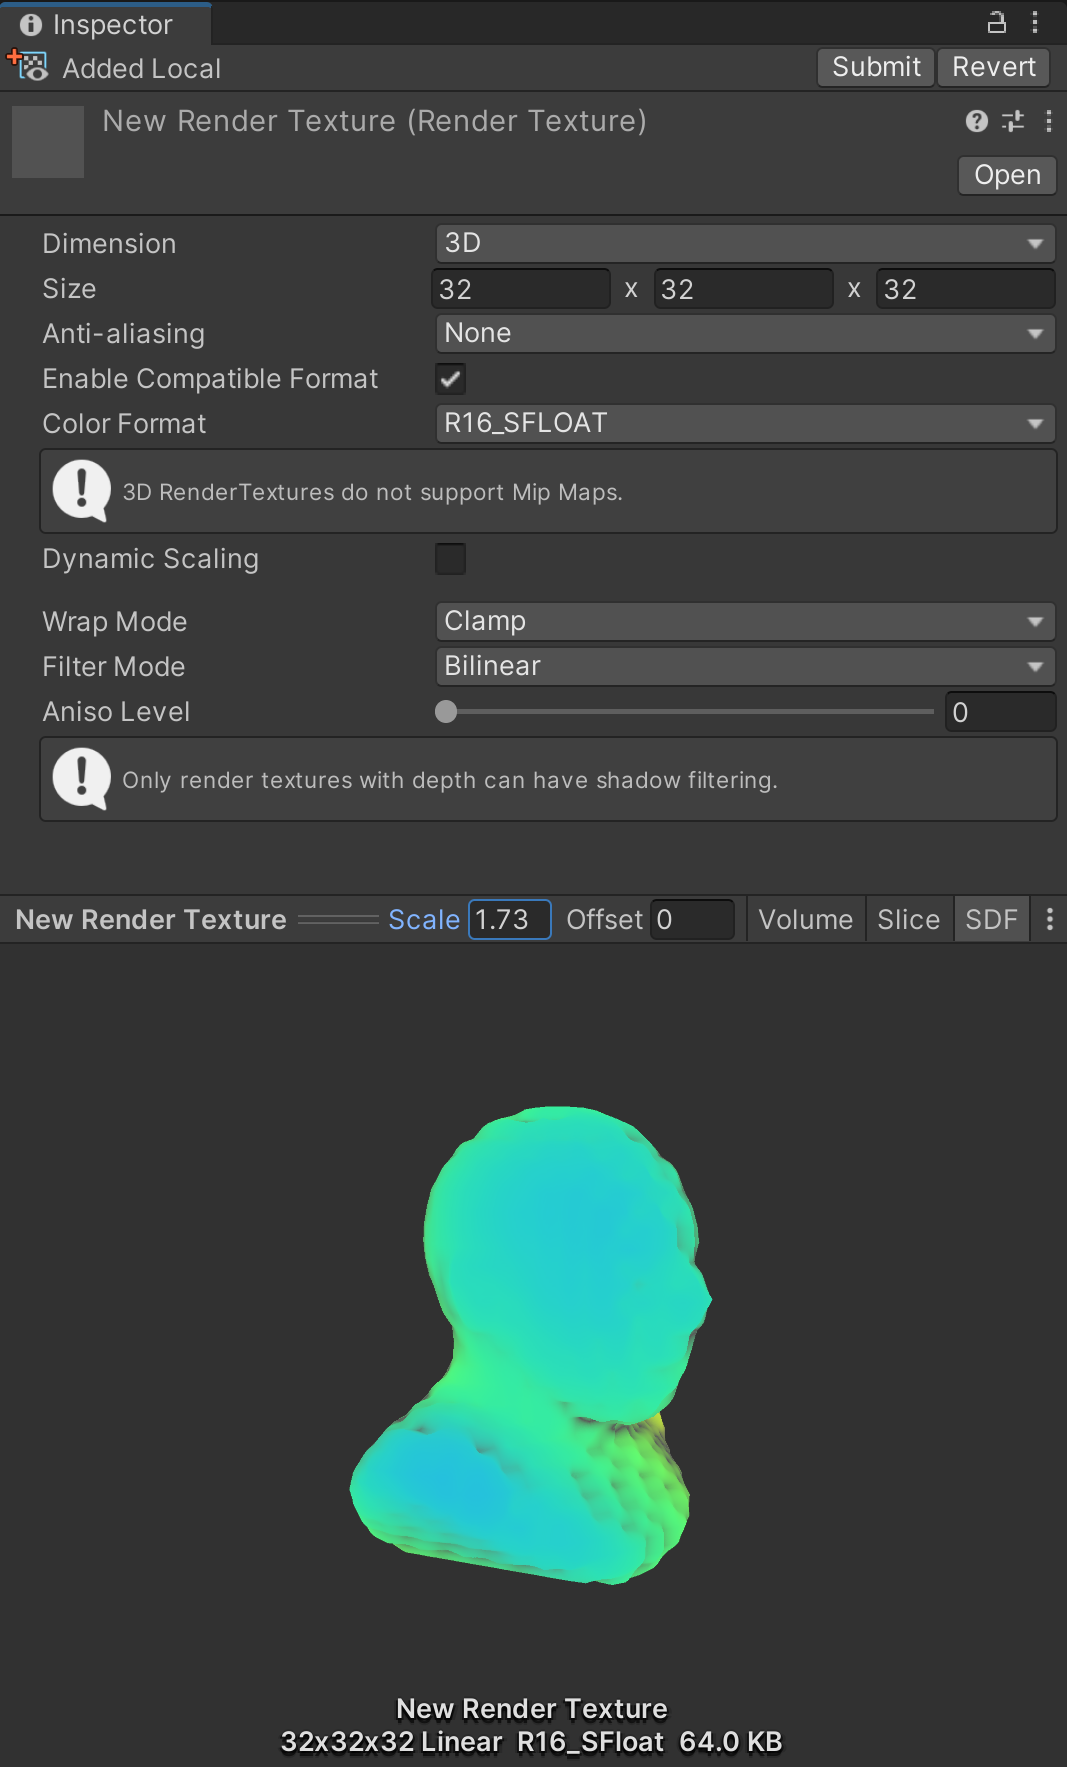Viewport: 1067px width, 1767px height.
Task: Click the preset selector sliders icon
Action: click(1013, 121)
